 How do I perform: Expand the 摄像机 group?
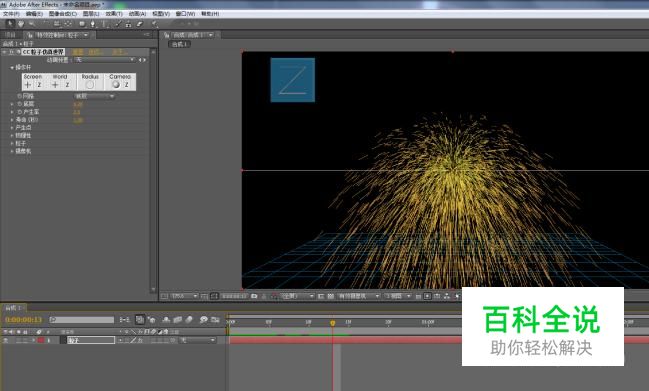pyautogui.click(x=12, y=151)
